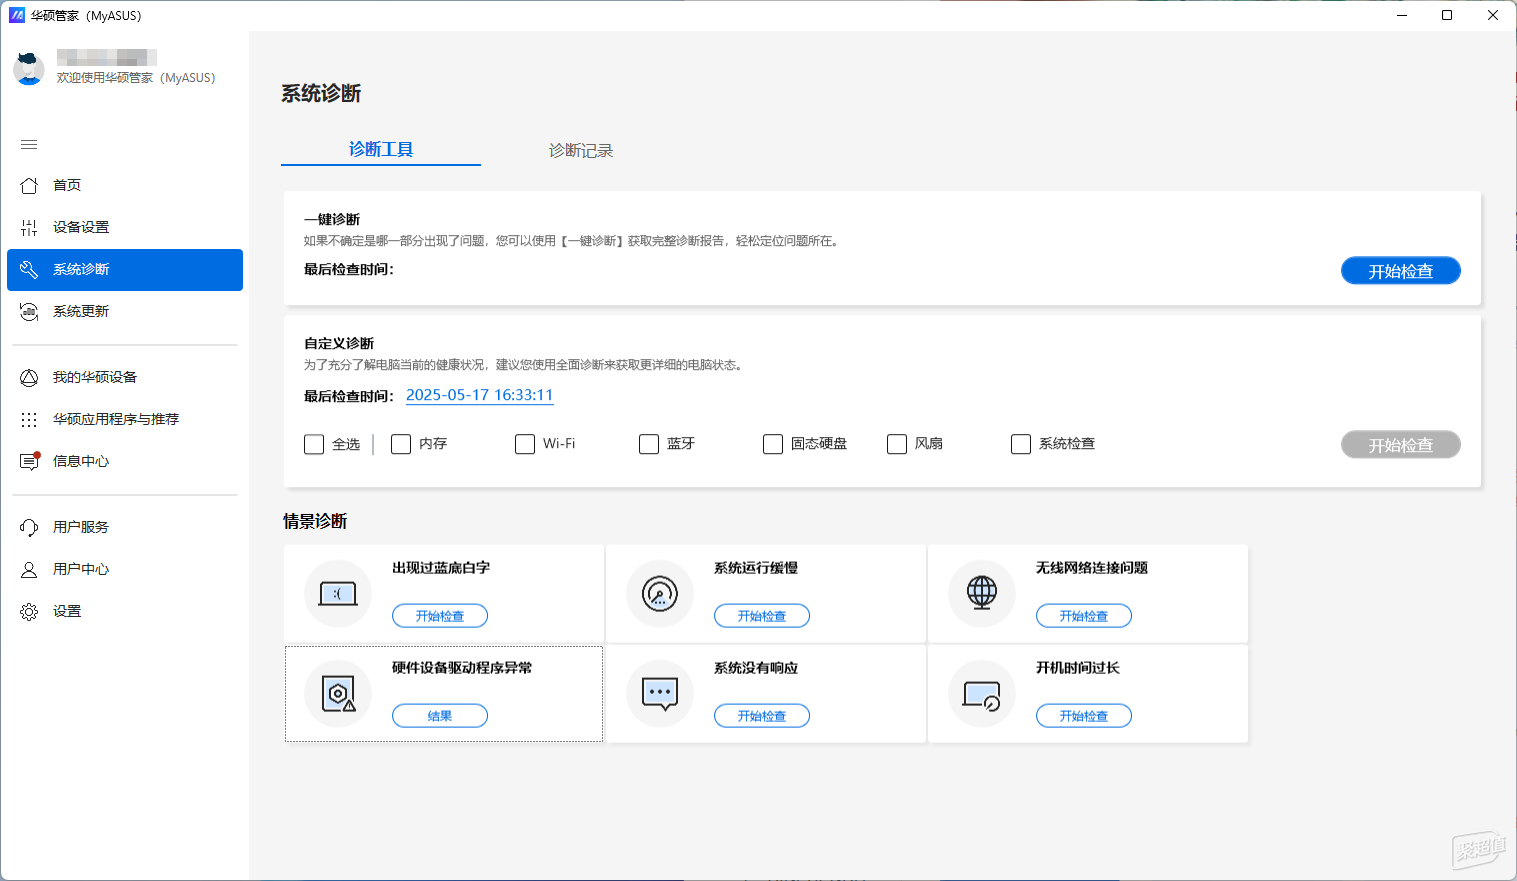The image size is (1517, 881).
Task: Open 我的华硕设备 in the sidebar
Action: point(125,377)
